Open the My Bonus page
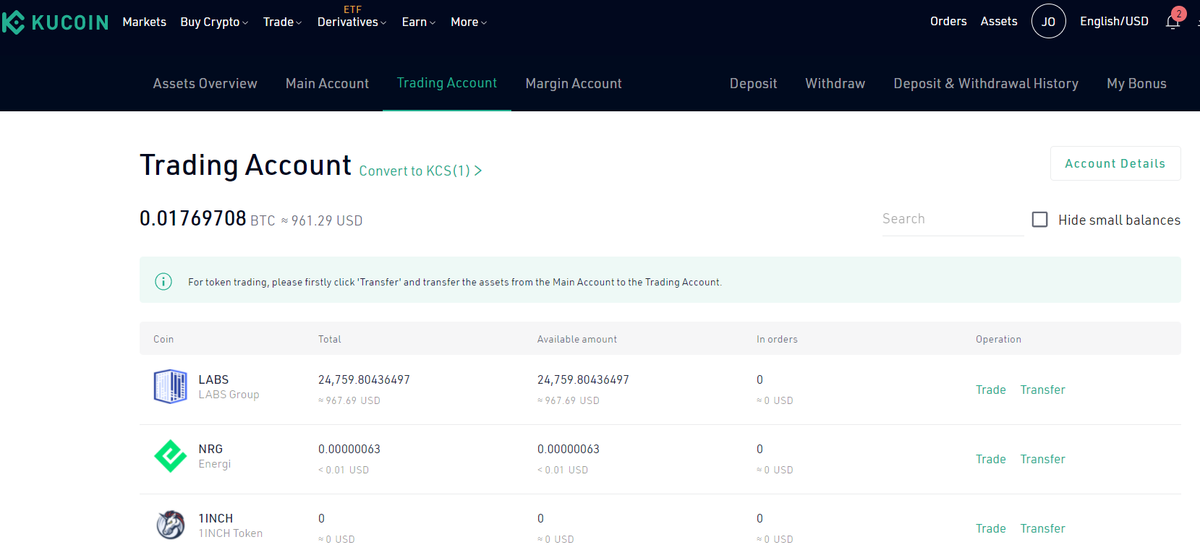Viewport: 1200px width, 550px height. [x=1137, y=84]
